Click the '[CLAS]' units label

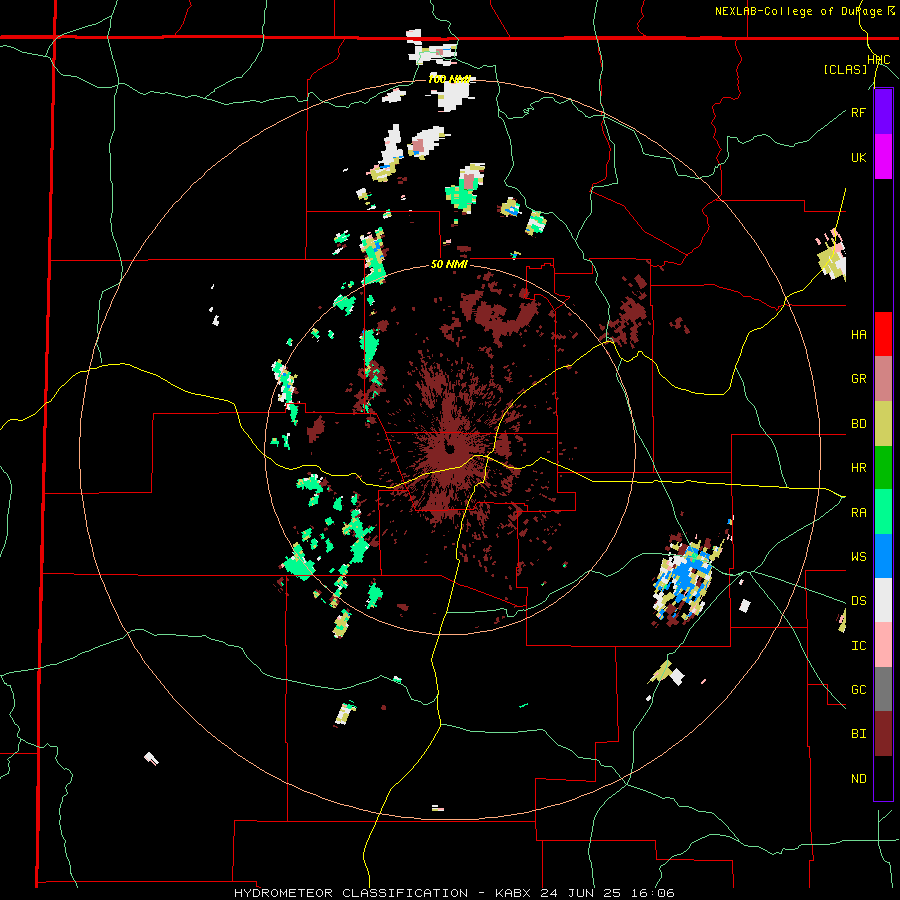pyautogui.click(x=845, y=69)
